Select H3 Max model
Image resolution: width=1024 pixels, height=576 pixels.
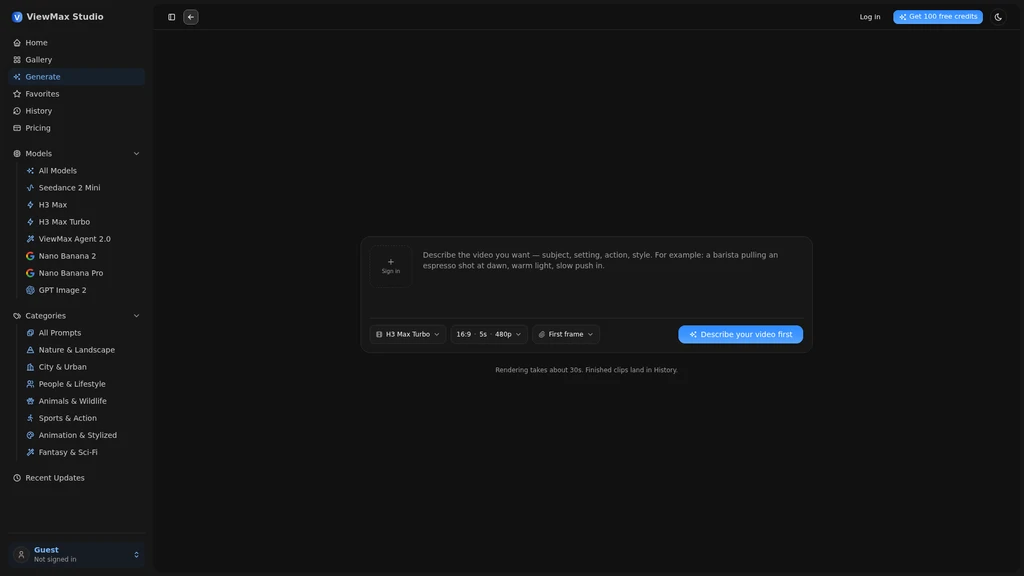pyautogui.click(x=83, y=204)
